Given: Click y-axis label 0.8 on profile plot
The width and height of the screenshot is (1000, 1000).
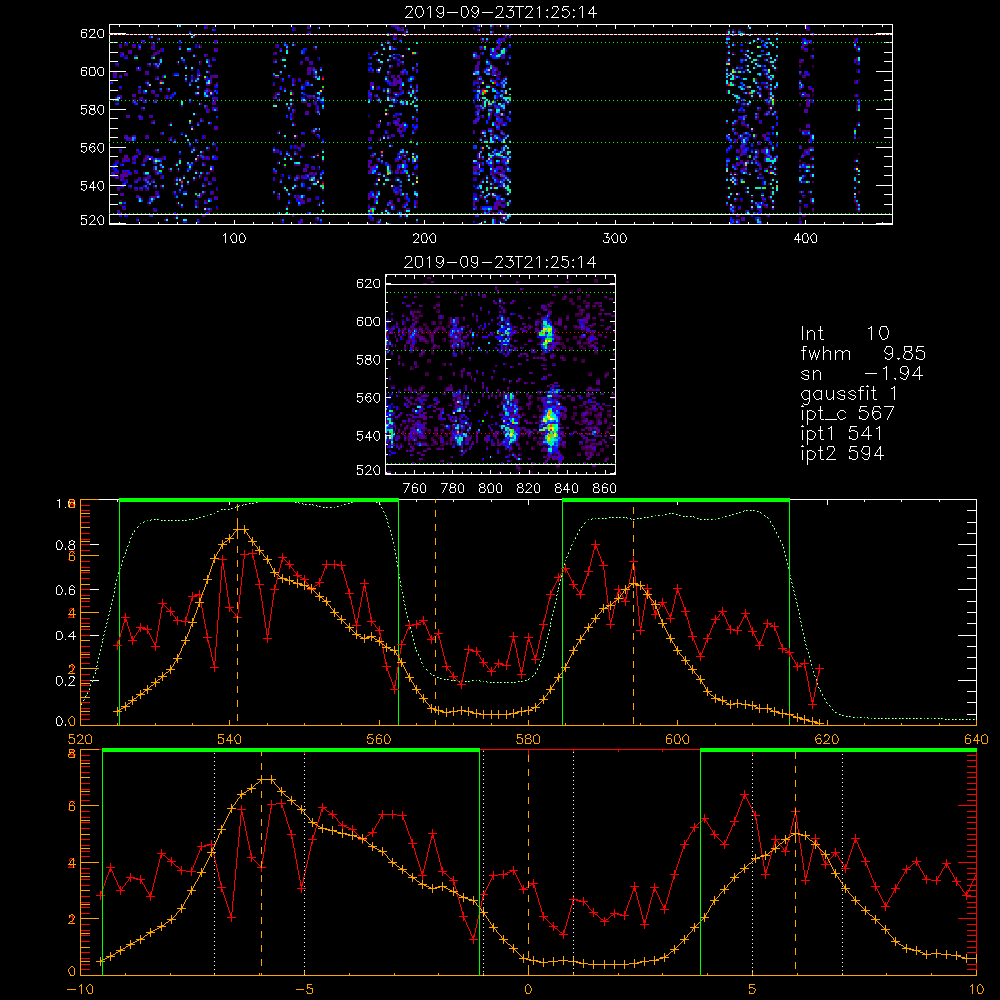Looking at the screenshot, I should (66, 545).
